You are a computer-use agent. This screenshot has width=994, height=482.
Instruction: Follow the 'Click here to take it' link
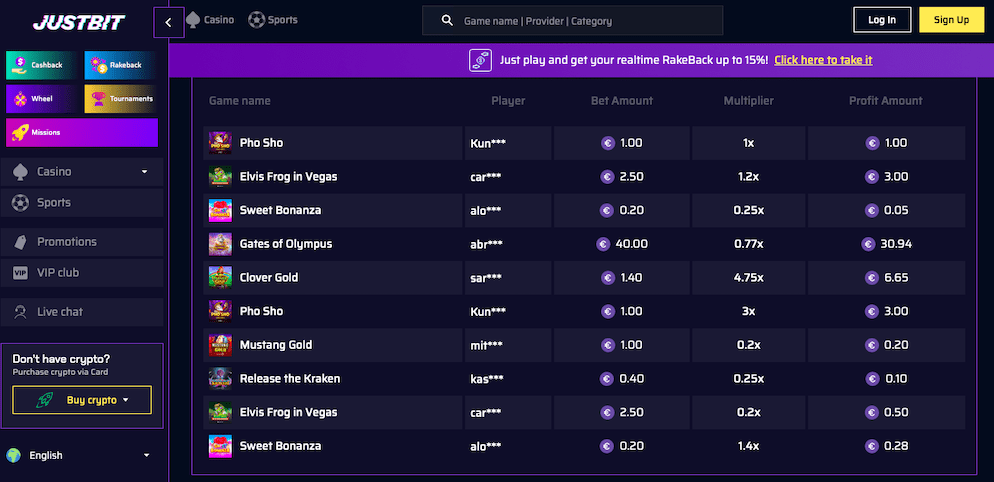coord(823,60)
